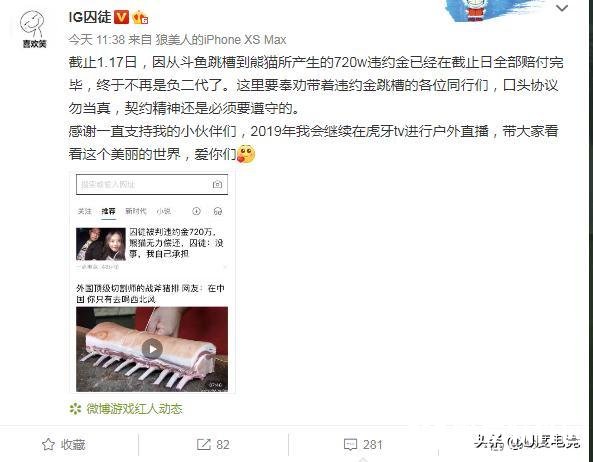Open the 微博游戏红人动态 topic link
593x462 pixels.
pos(134,409)
